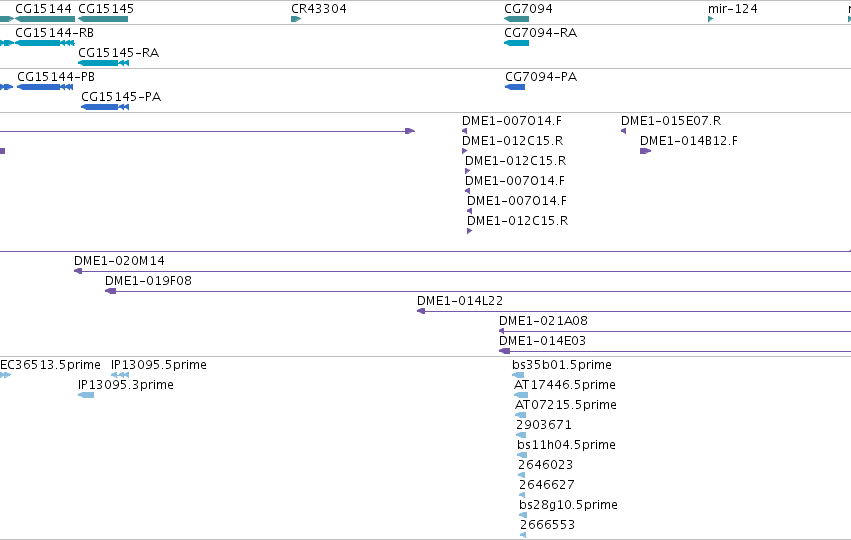Select the DME1-014E03 BAC label

tap(542, 341)
